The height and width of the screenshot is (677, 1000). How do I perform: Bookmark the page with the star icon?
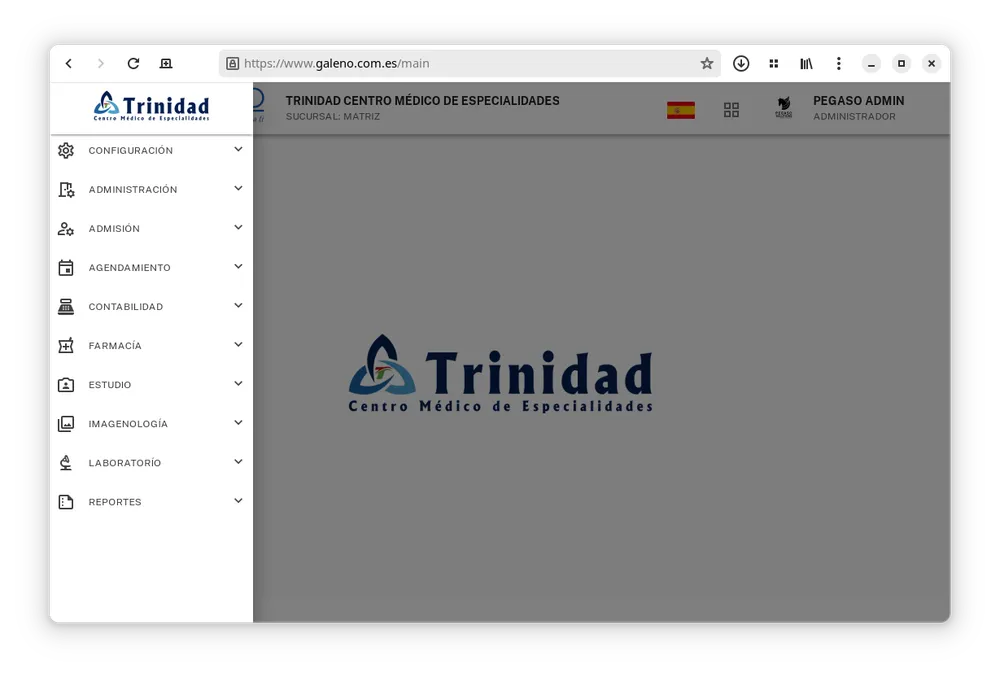[707, 63]
